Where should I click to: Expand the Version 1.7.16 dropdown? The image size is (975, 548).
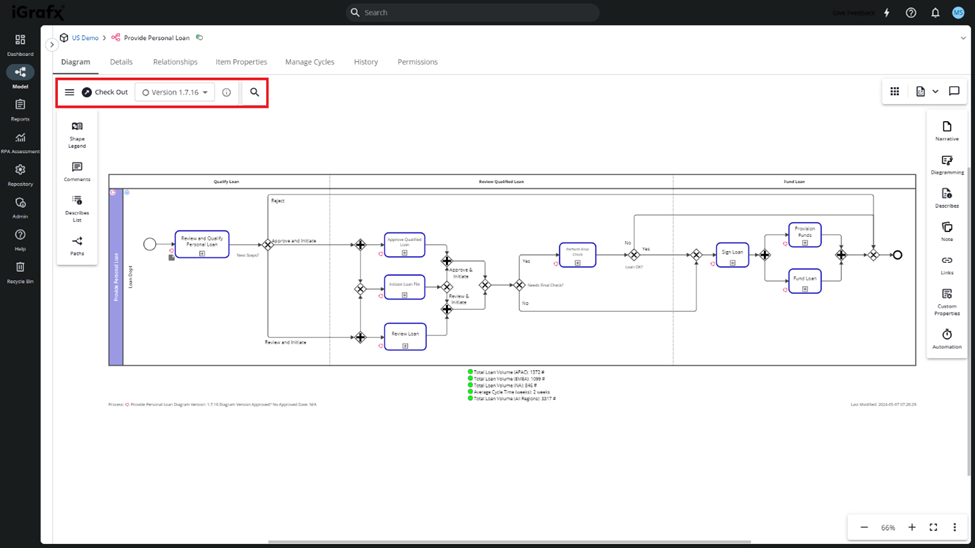[175, 92]
